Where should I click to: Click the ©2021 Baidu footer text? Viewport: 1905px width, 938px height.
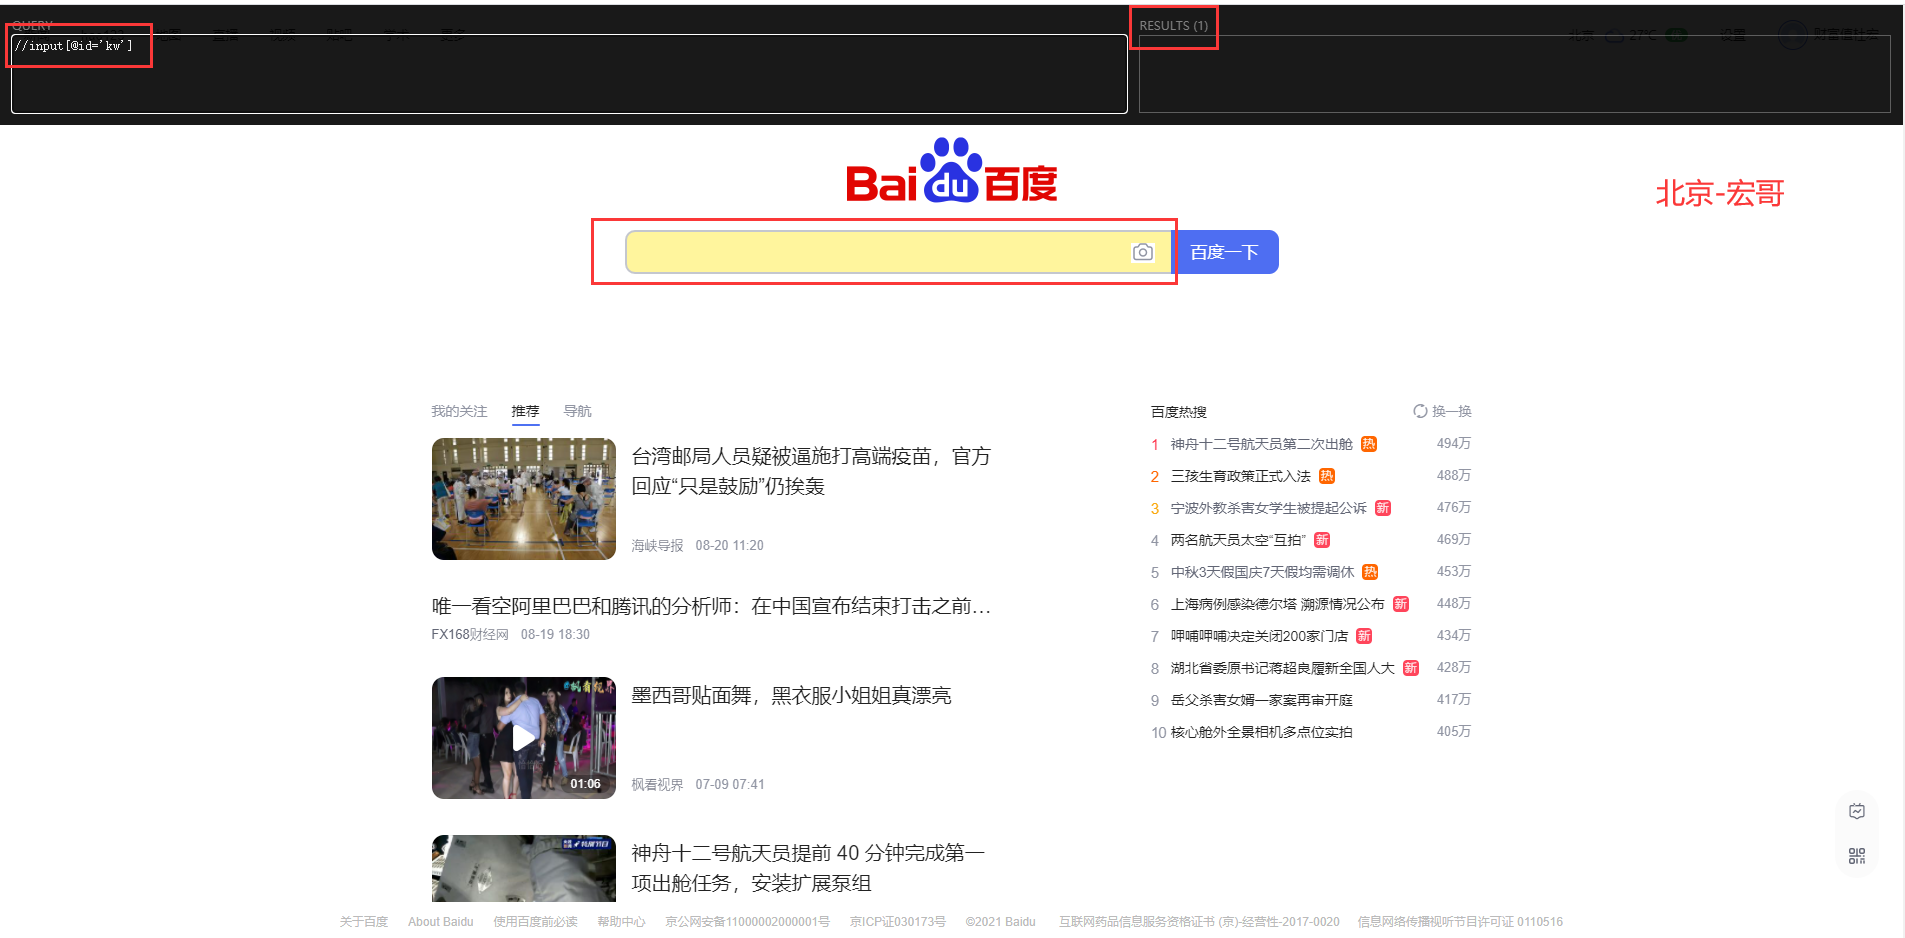pyautogui.click(x=1000, y=922)
